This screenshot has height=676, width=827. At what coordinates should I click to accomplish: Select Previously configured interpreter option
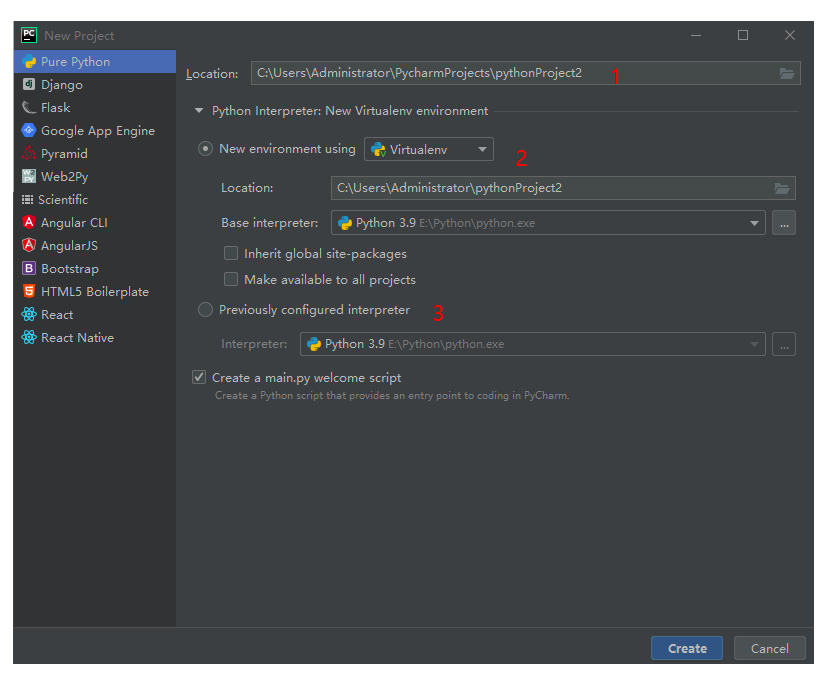(205, 310)
